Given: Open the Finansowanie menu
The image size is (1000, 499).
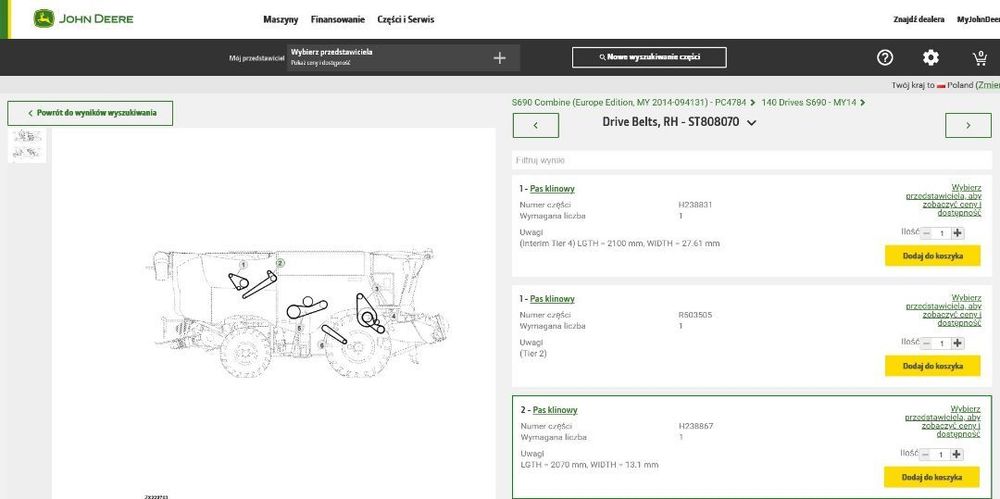Looking at the screenshot, I should point(338,20).
